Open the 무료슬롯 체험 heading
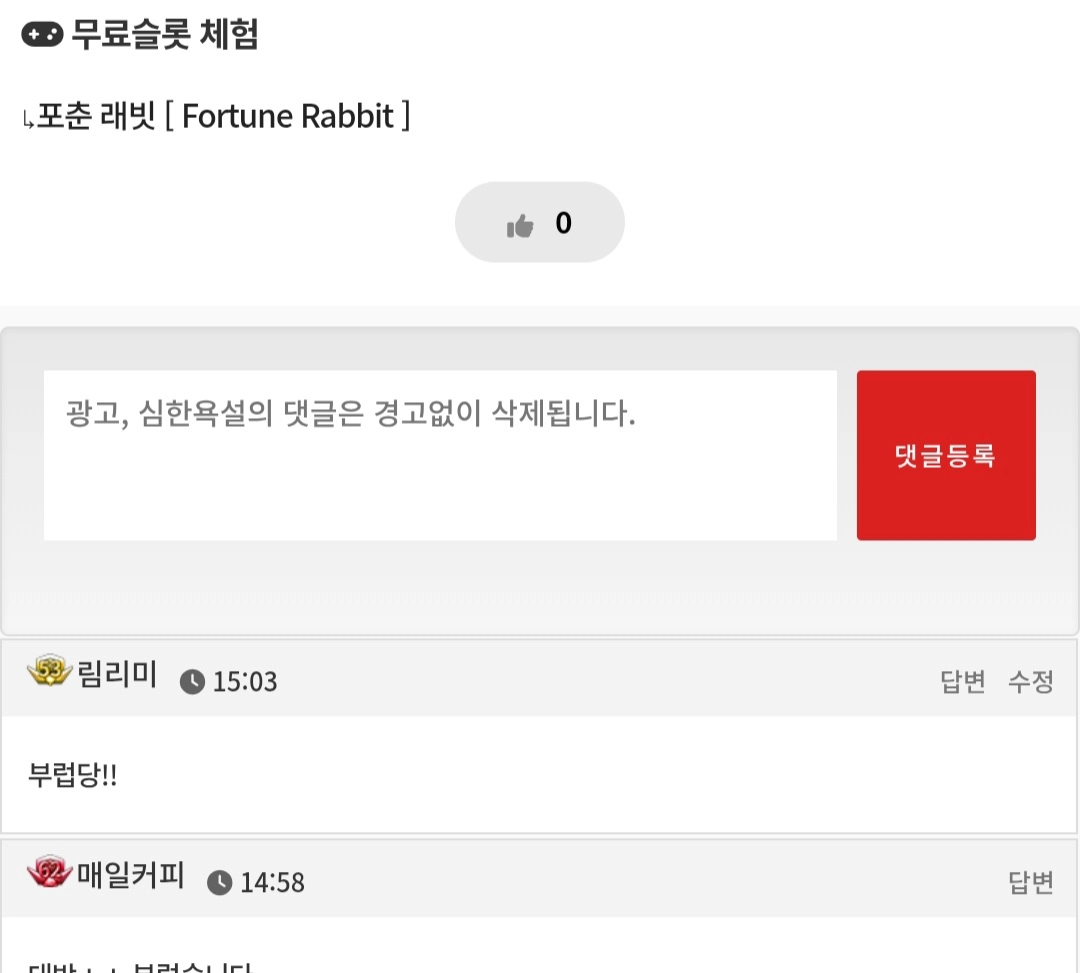1080x973 pixels. coord(165,35)
